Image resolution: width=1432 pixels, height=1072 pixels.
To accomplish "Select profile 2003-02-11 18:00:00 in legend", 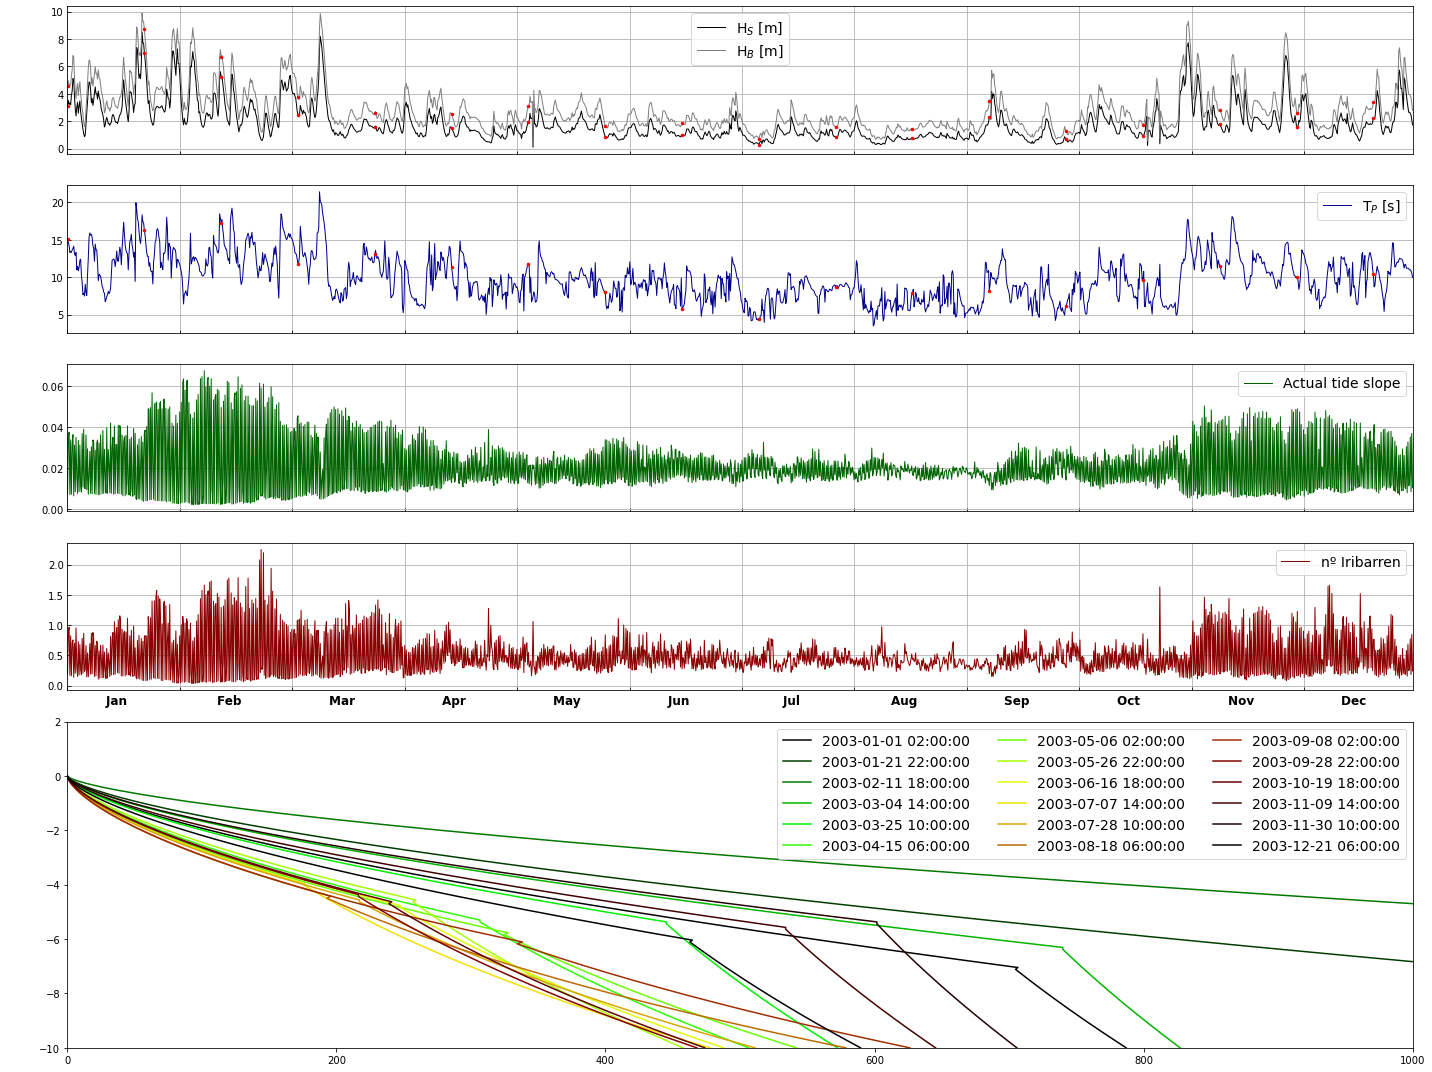I will tap(895, 784).
